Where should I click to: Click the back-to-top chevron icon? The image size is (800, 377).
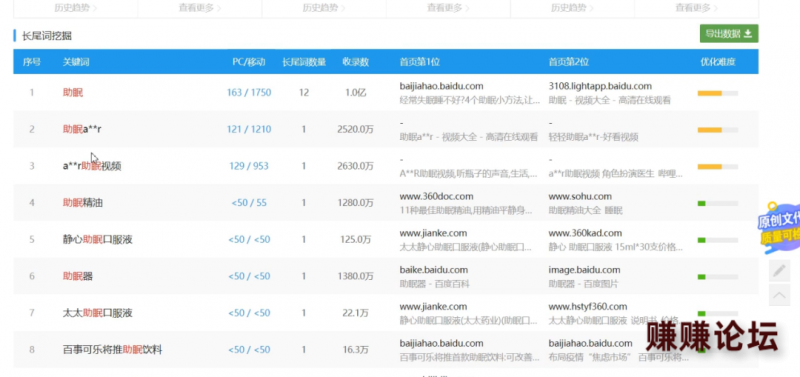[779, 295]
